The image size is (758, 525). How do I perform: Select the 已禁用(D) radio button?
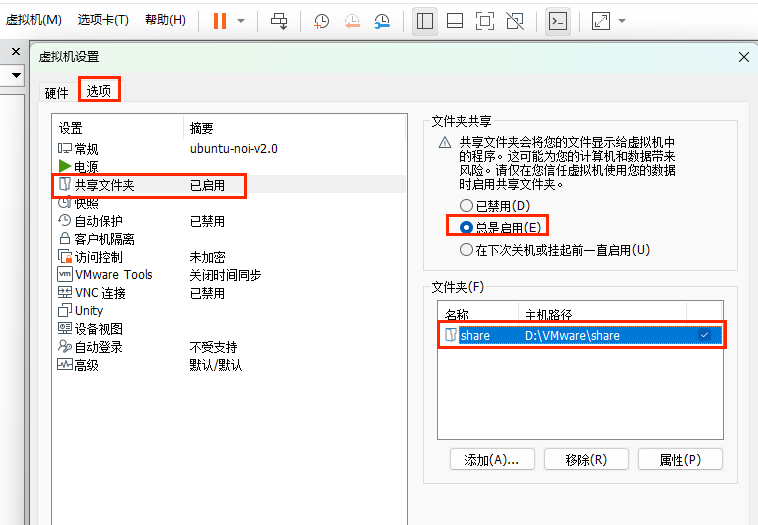466,205
